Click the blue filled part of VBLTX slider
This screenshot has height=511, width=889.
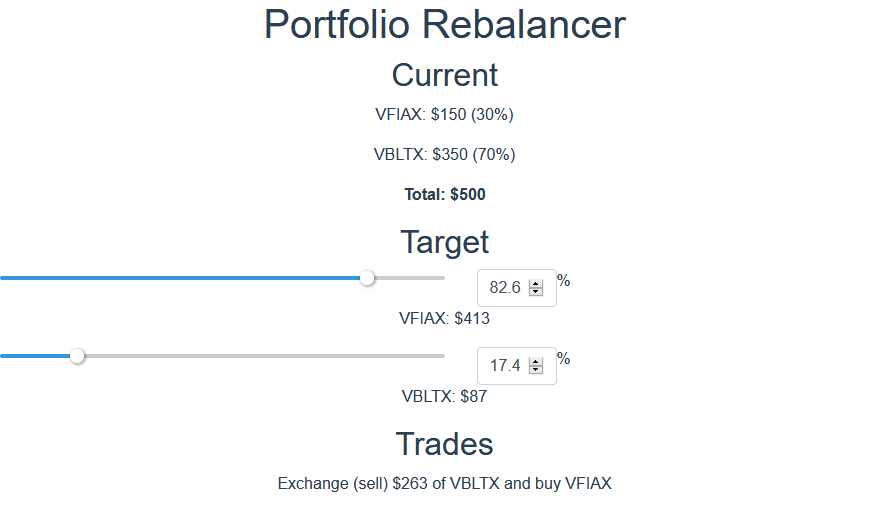point(35,356)
